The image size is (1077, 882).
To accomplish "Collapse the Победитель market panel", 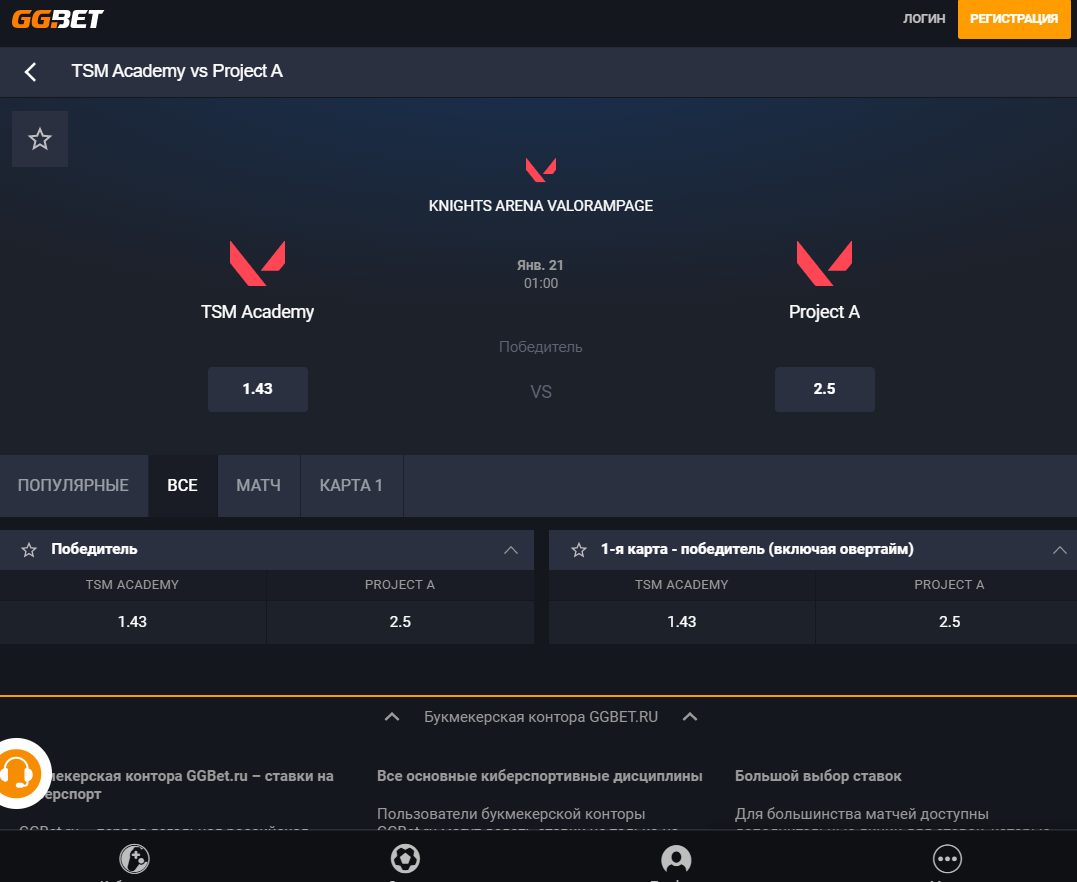I will pyautogui.click(x=511, y=550).
